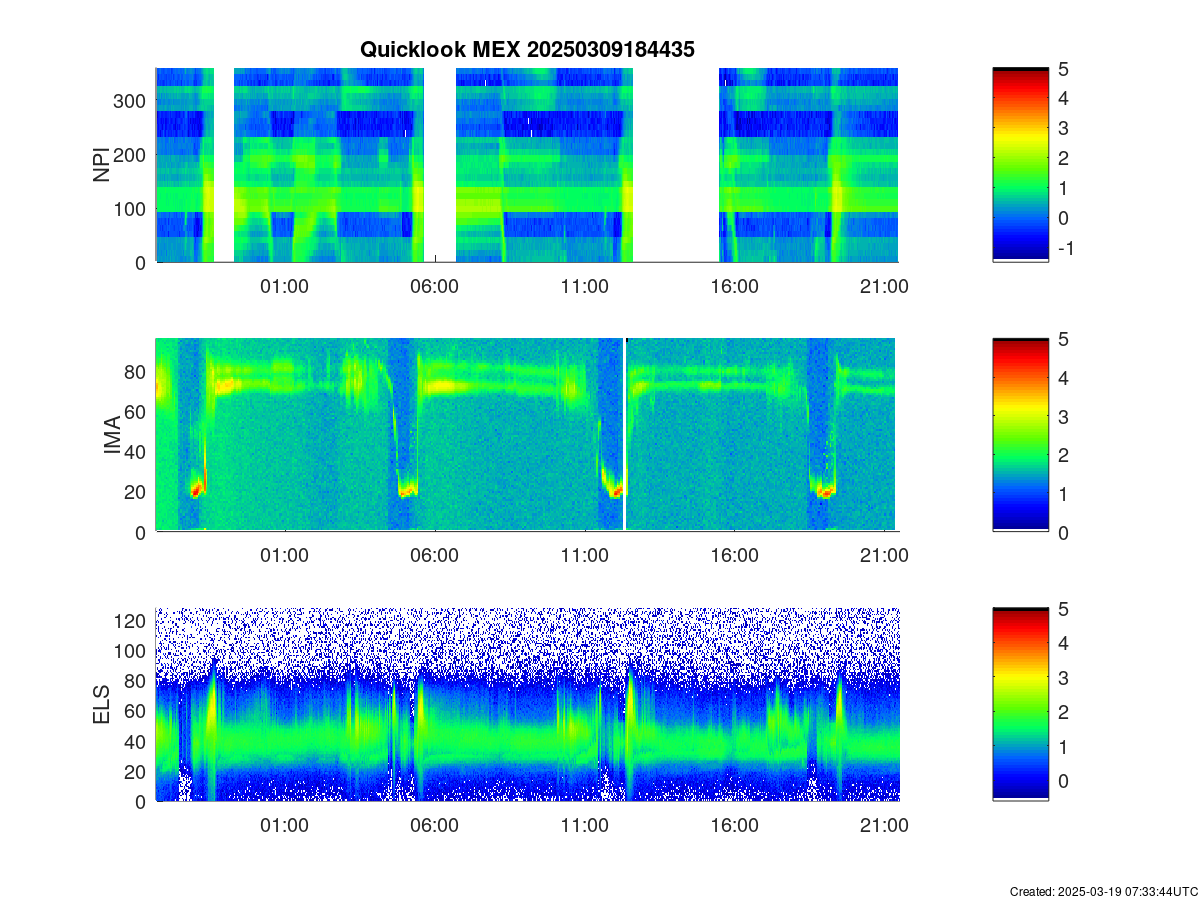Click the "16:00" time label below ELS plot
The width and height of the screenshot is (1200, 900).
click(734, 825)
